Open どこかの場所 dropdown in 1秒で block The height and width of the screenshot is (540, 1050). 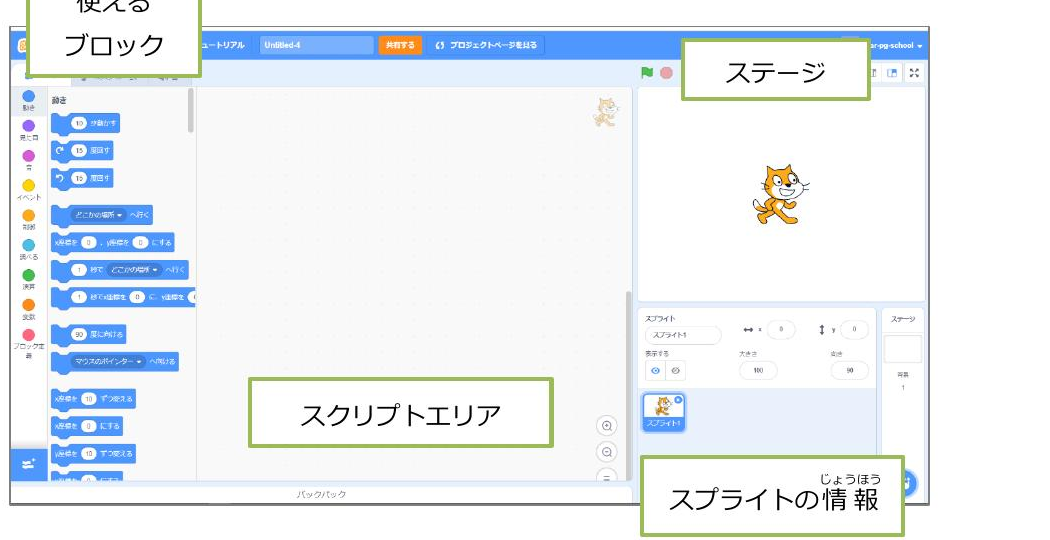pos(134,270)
